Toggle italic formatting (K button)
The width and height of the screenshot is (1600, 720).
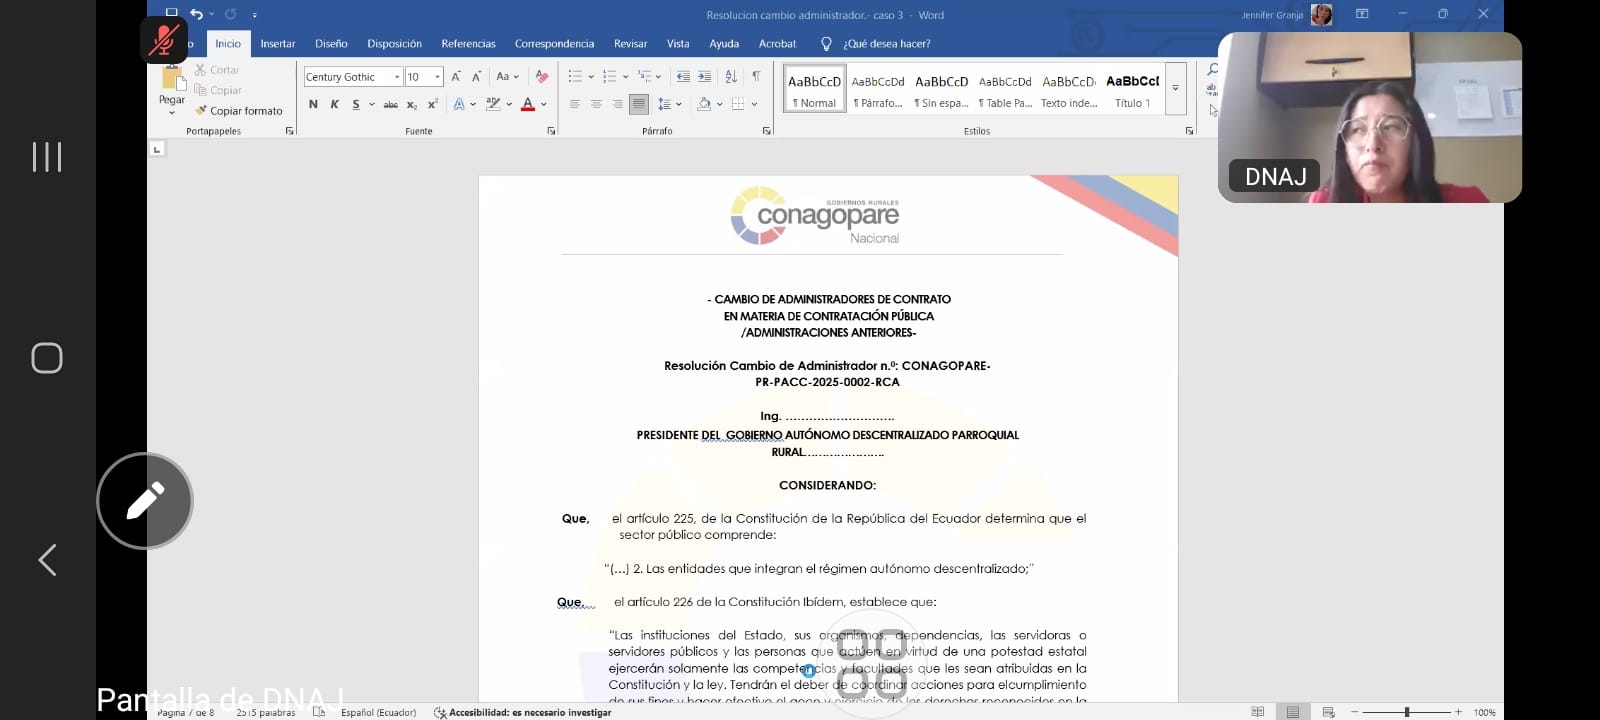(334, 104)
